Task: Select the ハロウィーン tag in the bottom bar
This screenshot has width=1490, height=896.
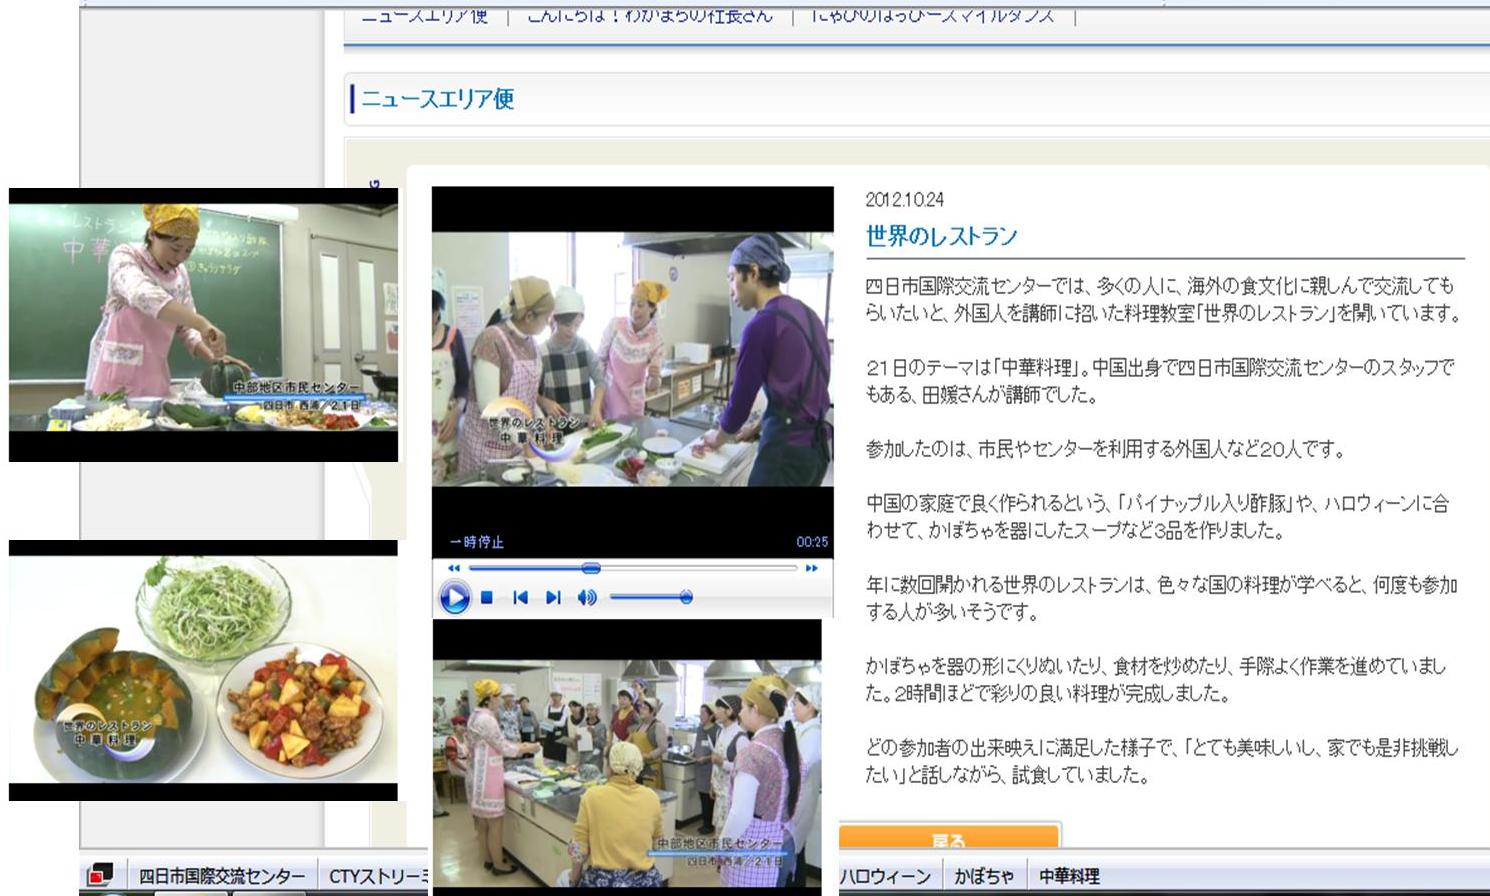Action: [885, 876]
